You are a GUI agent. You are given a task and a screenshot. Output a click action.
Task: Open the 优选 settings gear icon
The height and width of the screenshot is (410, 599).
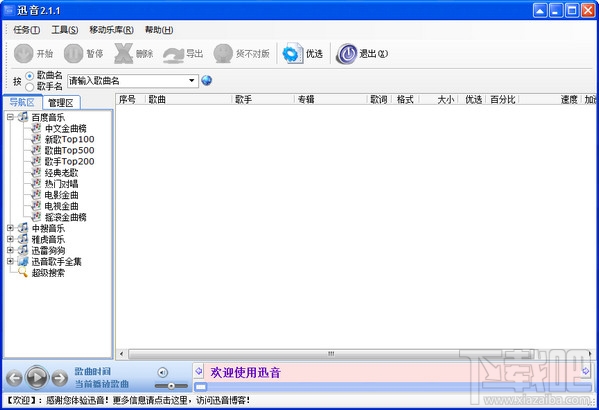[x=293, y=53]
